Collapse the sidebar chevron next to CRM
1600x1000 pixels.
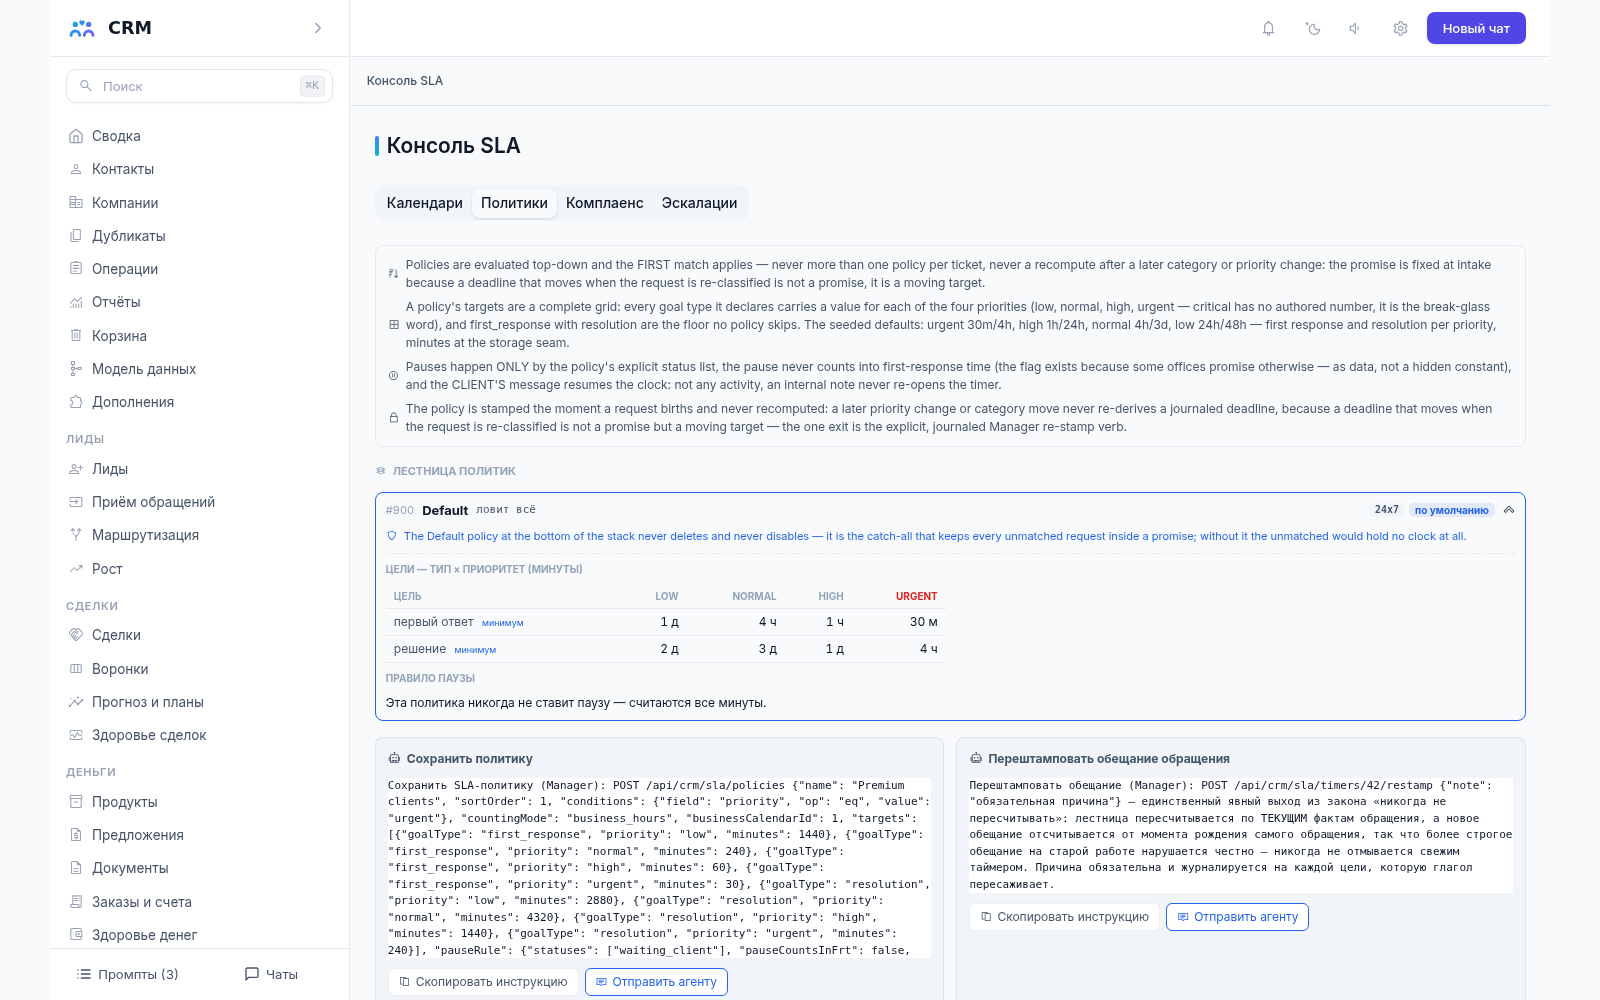(x=318, y=28)
